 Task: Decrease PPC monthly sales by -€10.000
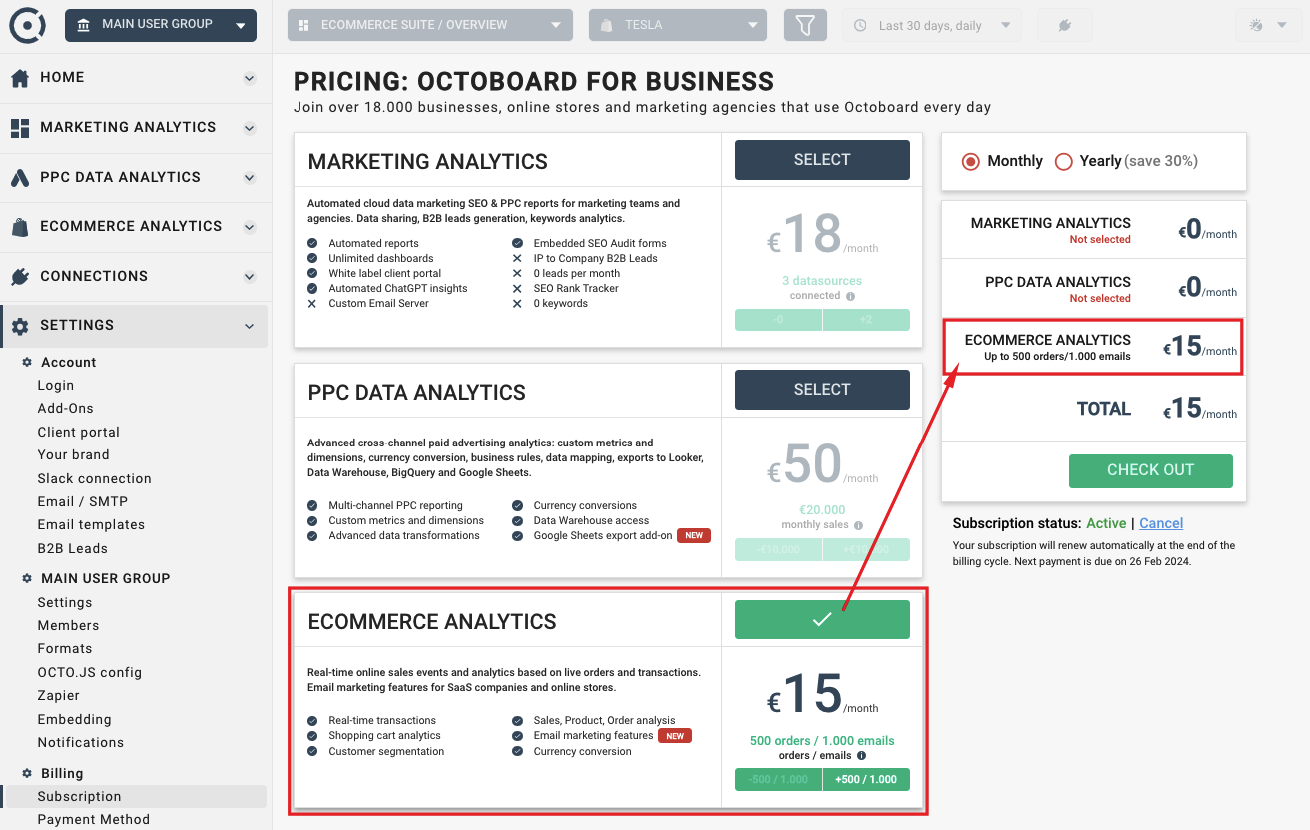(778, 550)
